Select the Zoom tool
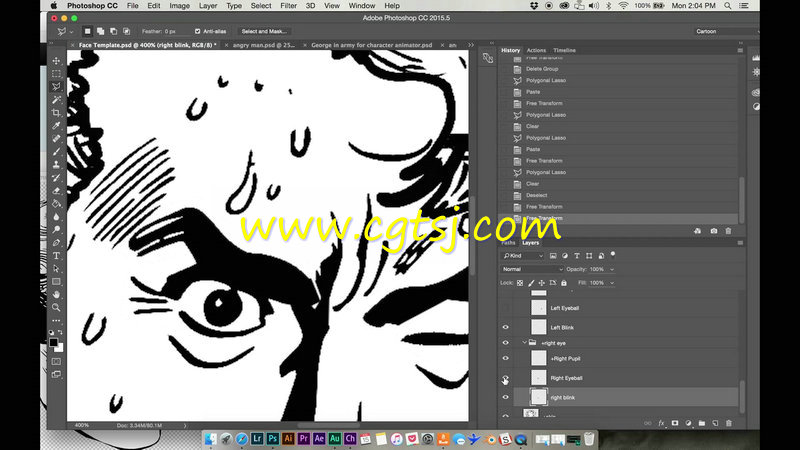The height and width of the screenshot is (450, 800). pos(56,308)
